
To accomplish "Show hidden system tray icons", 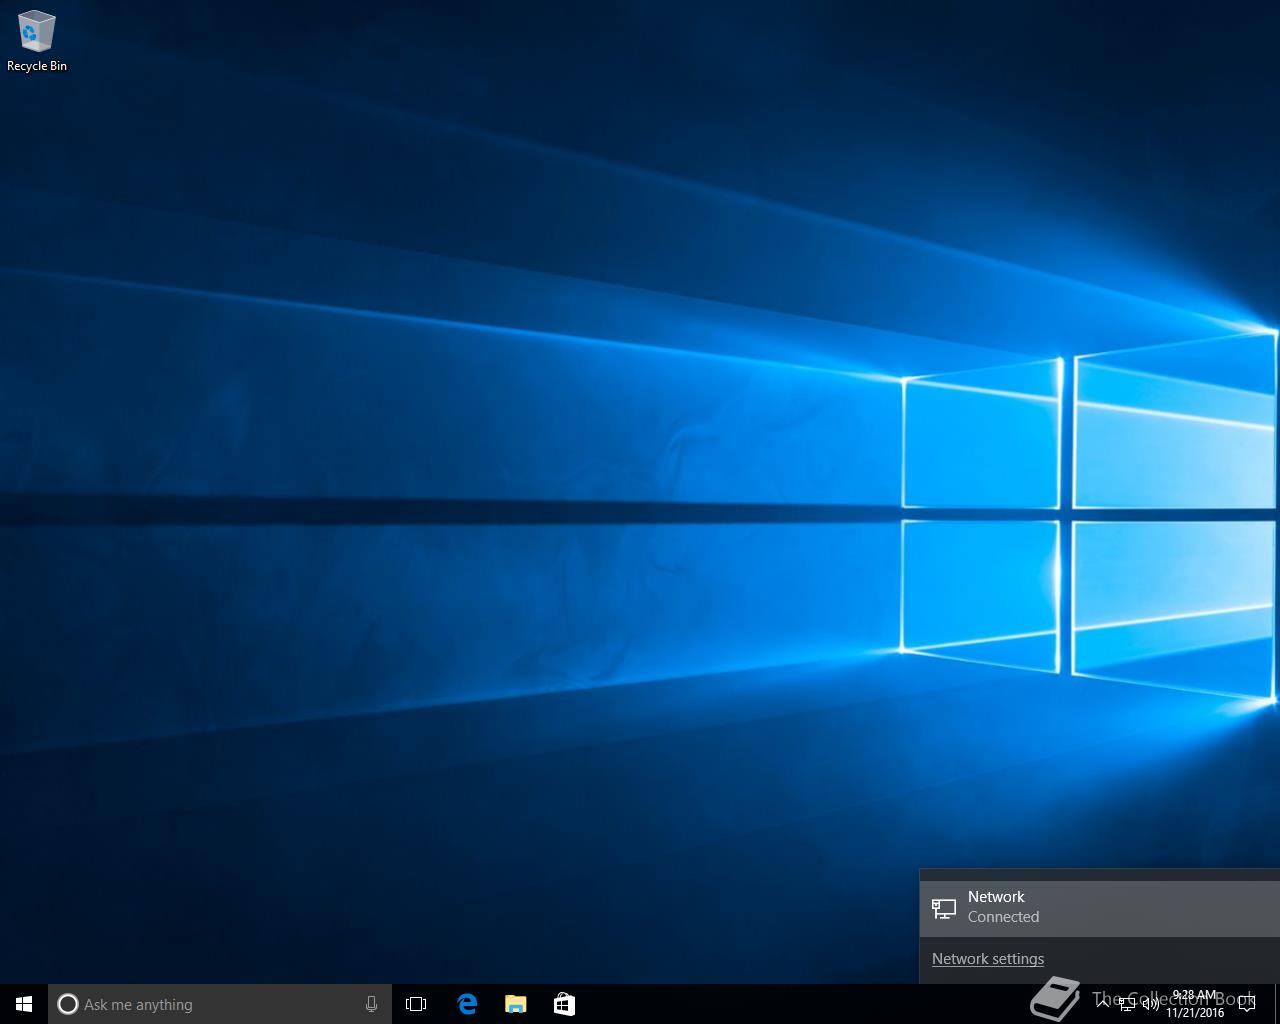I will coord(1103,1004).
